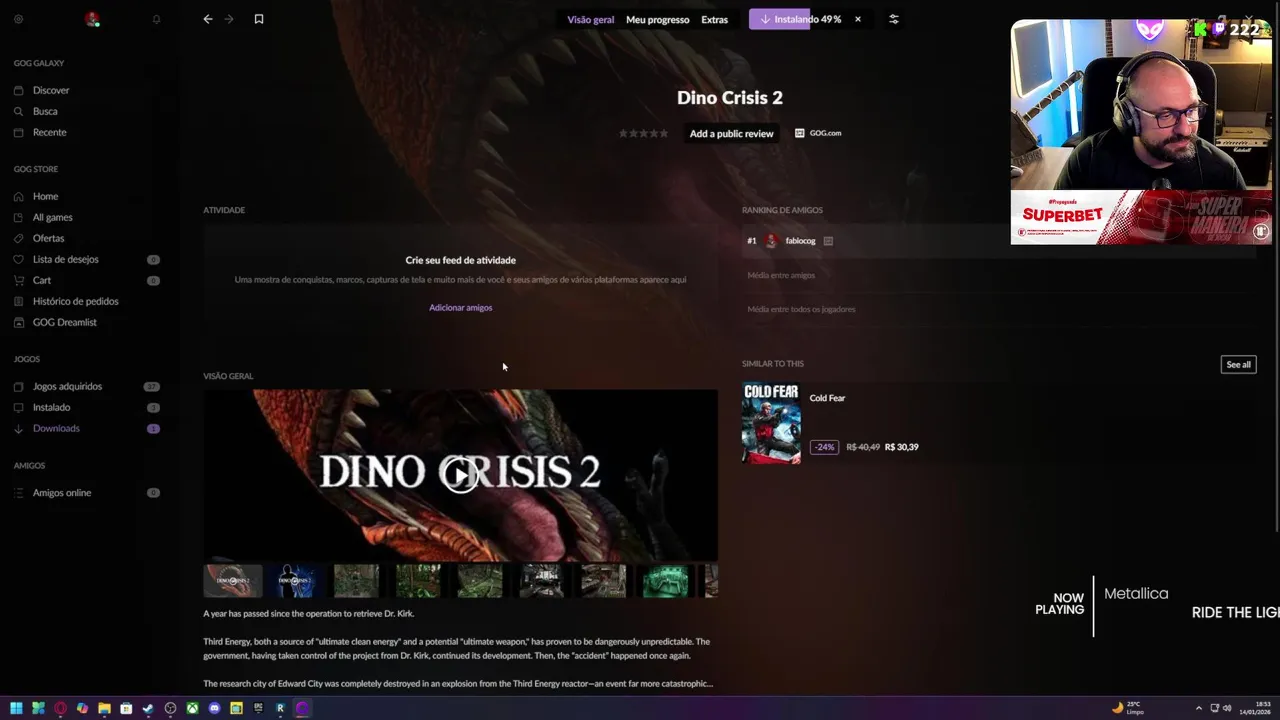Open the Cold Fear title link

(827, 398)
